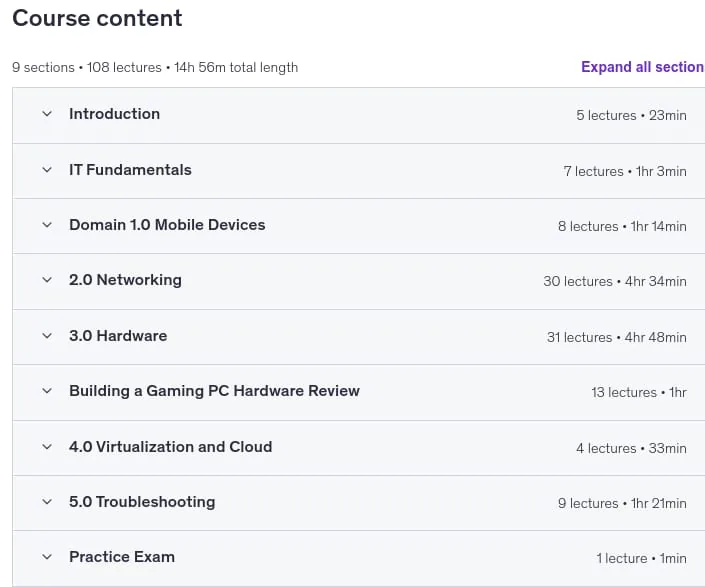Image resolution: width=705 pixels, height=587 pixels.
Task: Click chevron by 4.0 Virtualization and Cloud
Action: pyautogui.click(x=47, y=447)
